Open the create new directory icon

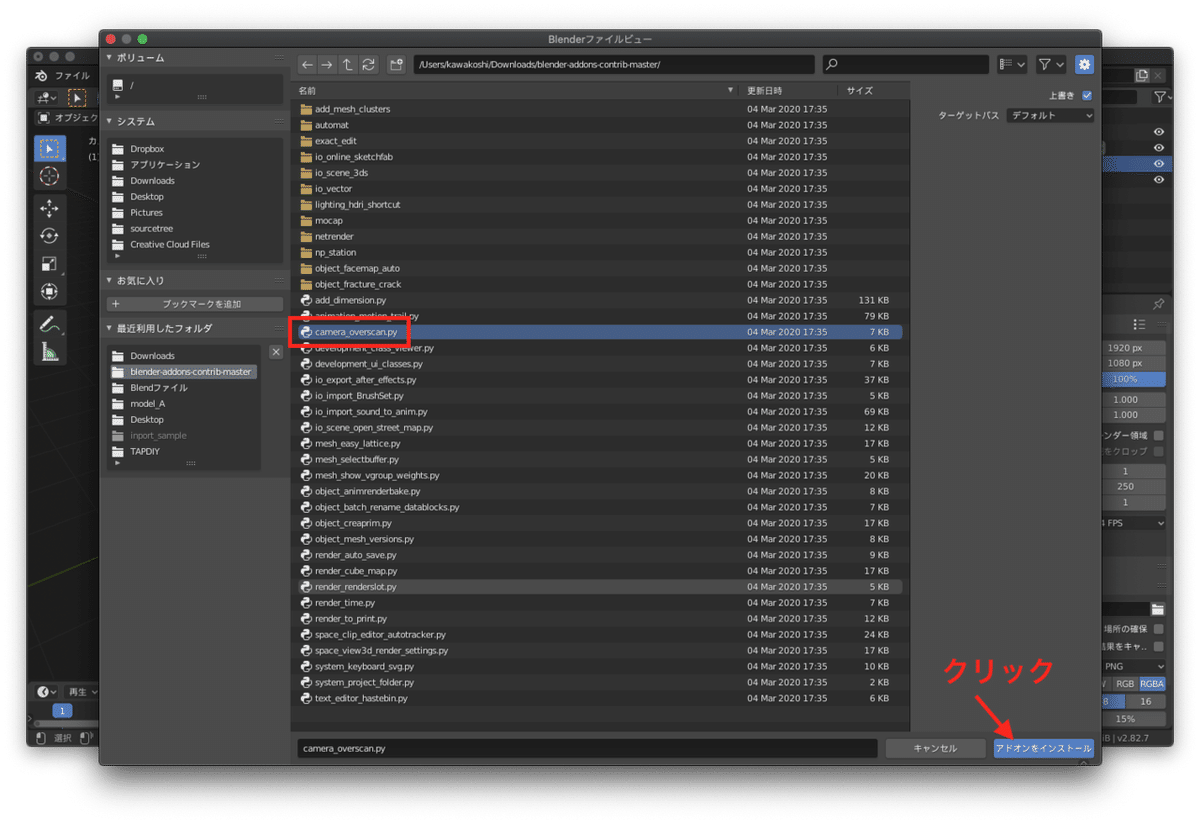396,63
